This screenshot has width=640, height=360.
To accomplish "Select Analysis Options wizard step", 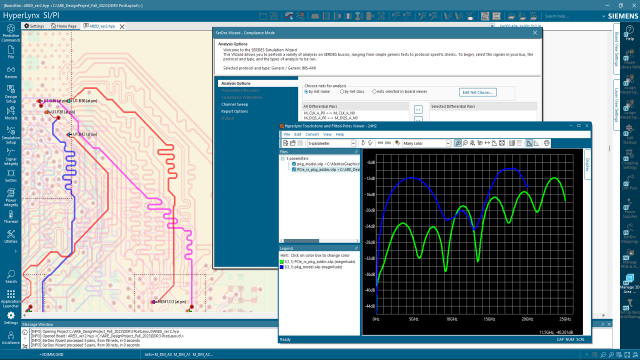I will pyautogui.click(x=258, y=83).
